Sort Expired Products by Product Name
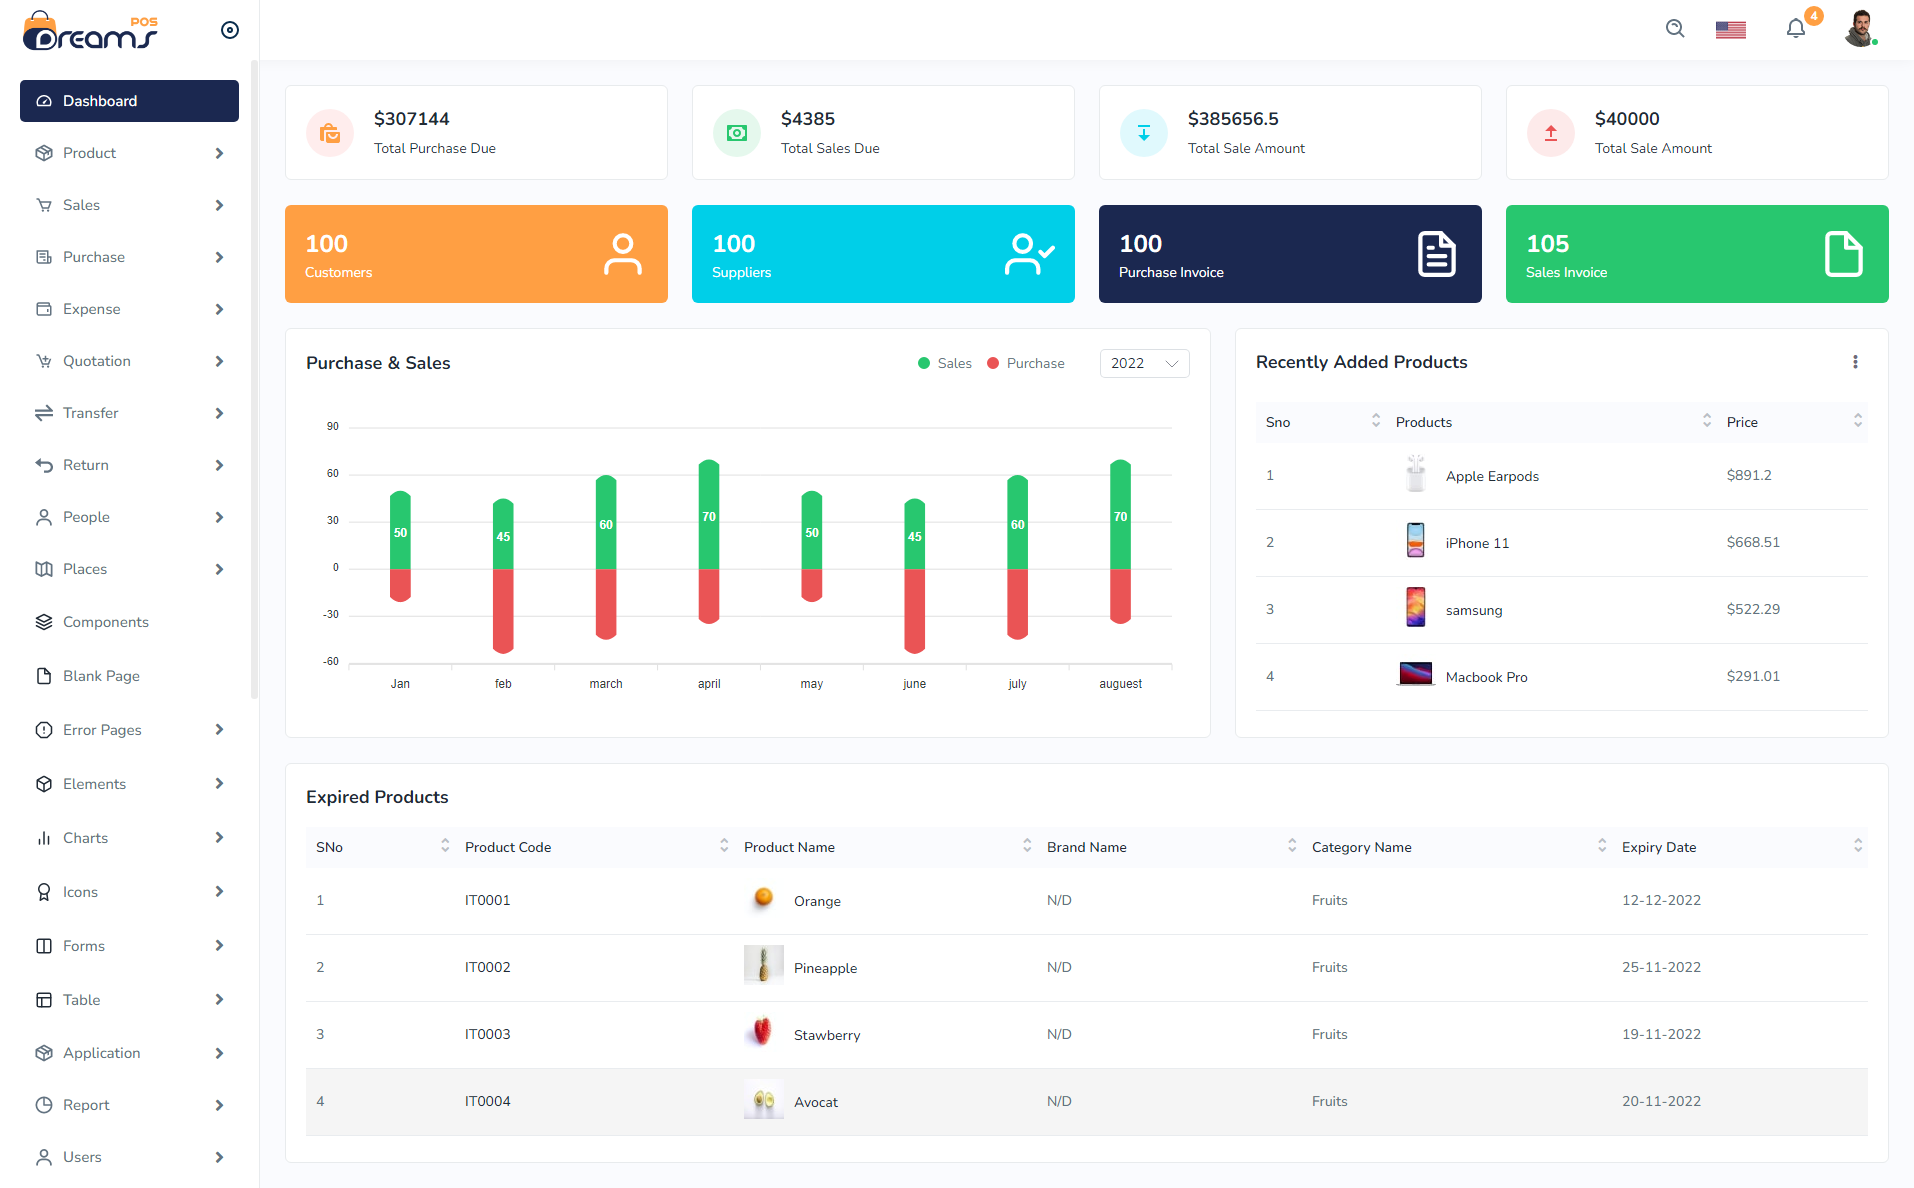The image size is (1914, 1188). [x=1027, y=846]
